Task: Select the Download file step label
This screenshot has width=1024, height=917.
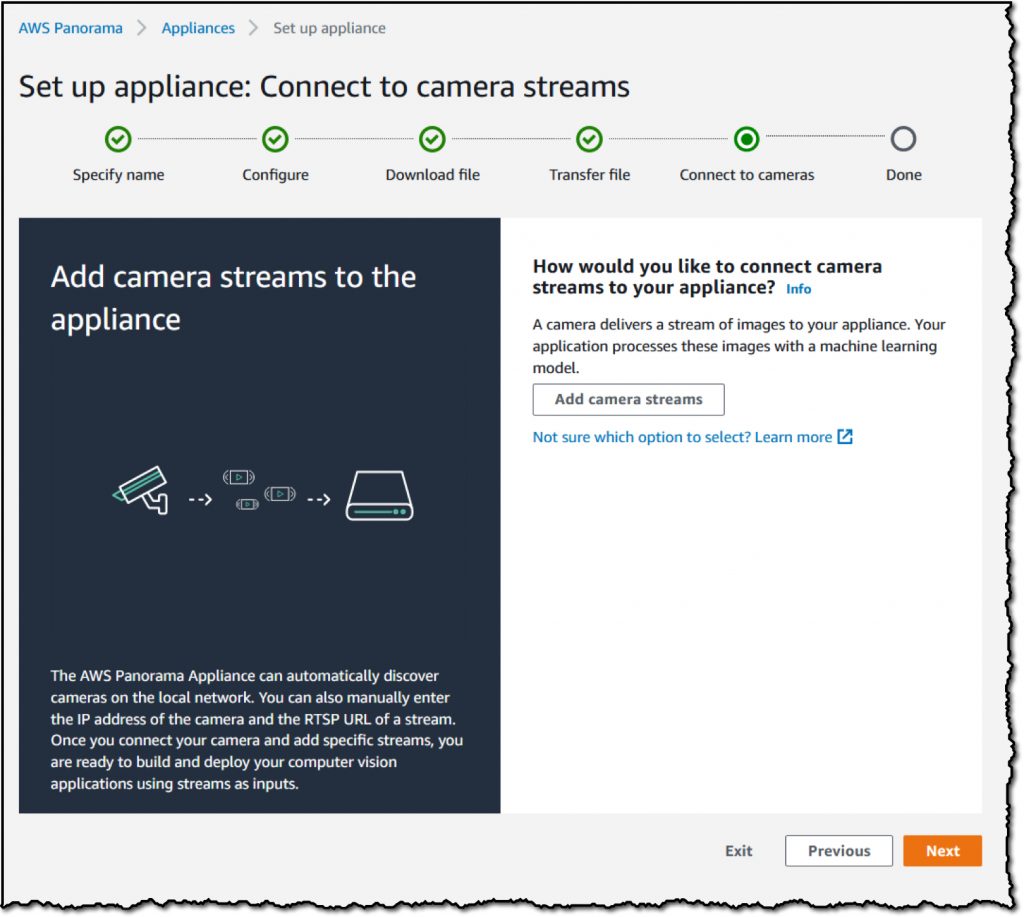Action: pyautogui.click(x=432, y=175)
